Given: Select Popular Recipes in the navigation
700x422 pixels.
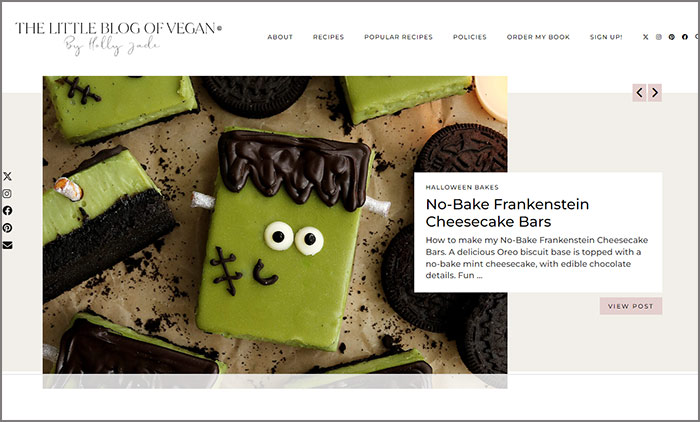Looking at the screenshot, I should click(398, 37).
